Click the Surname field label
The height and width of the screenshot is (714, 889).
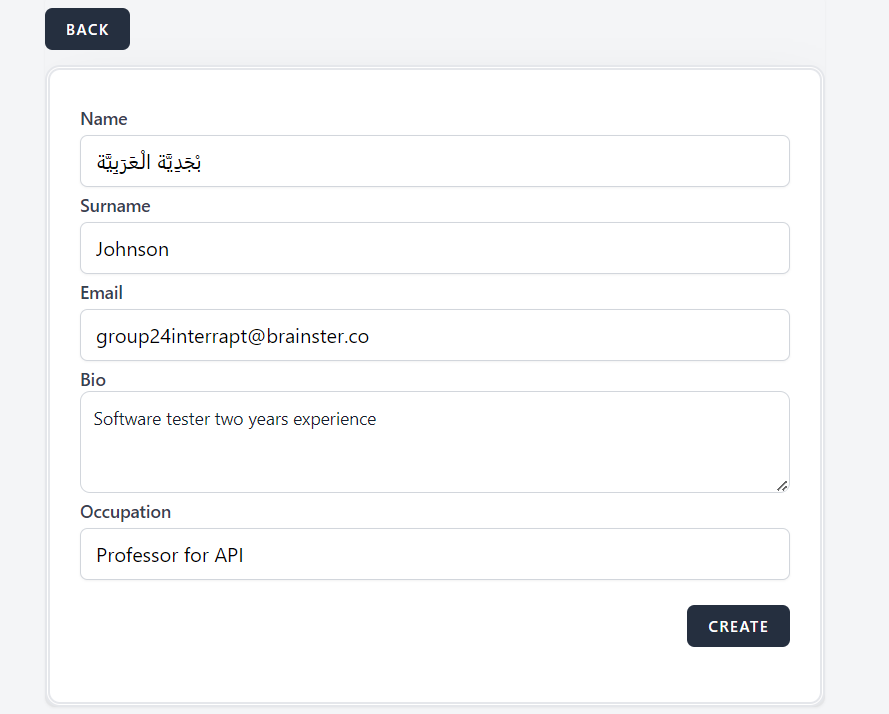coord(115,206)
